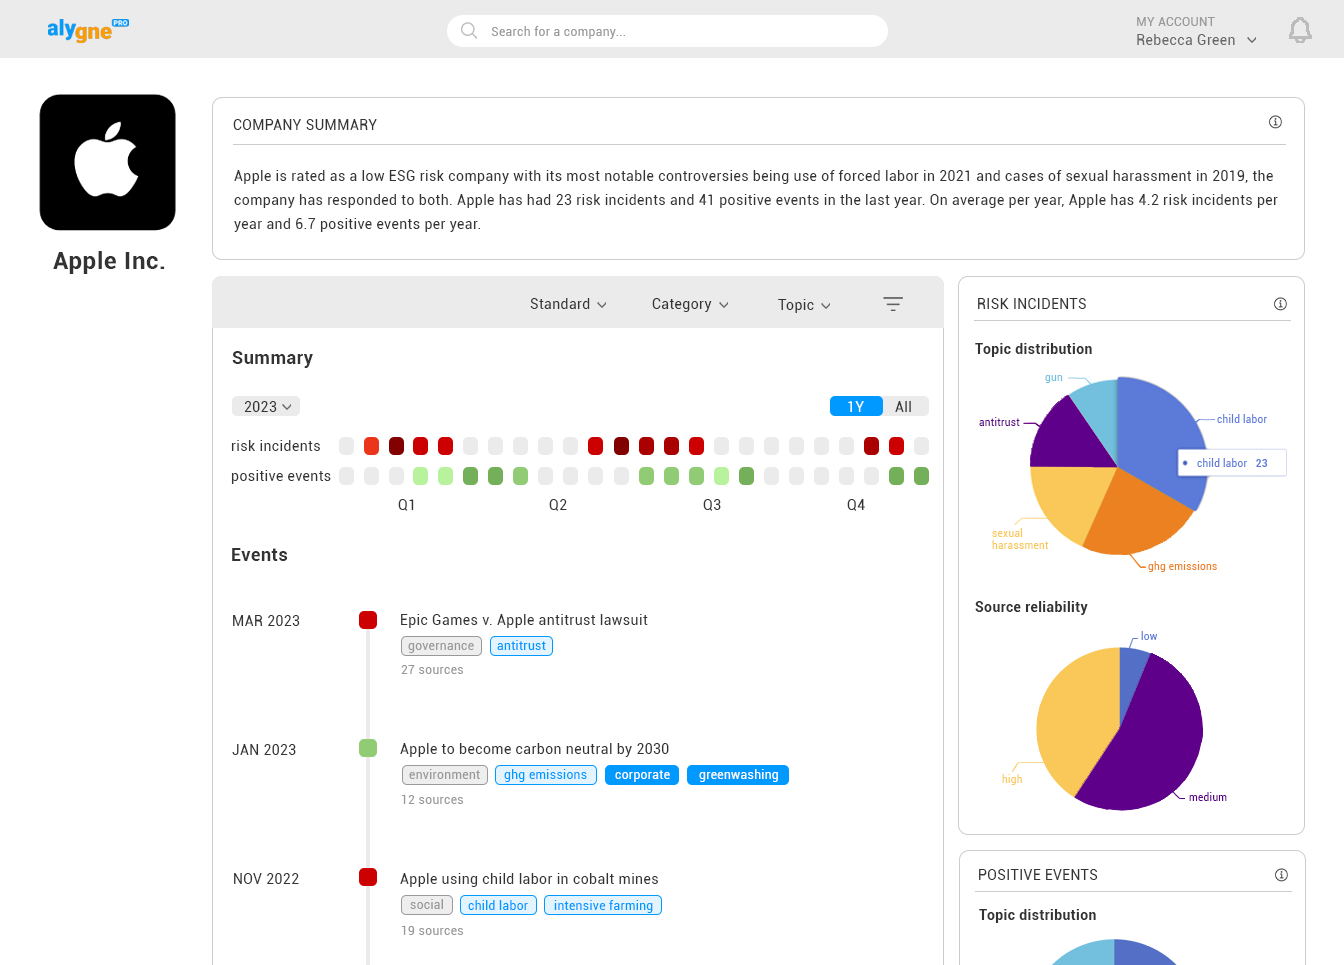Open the Standard dropdown

pyautogui.click(x=568, y=304)
